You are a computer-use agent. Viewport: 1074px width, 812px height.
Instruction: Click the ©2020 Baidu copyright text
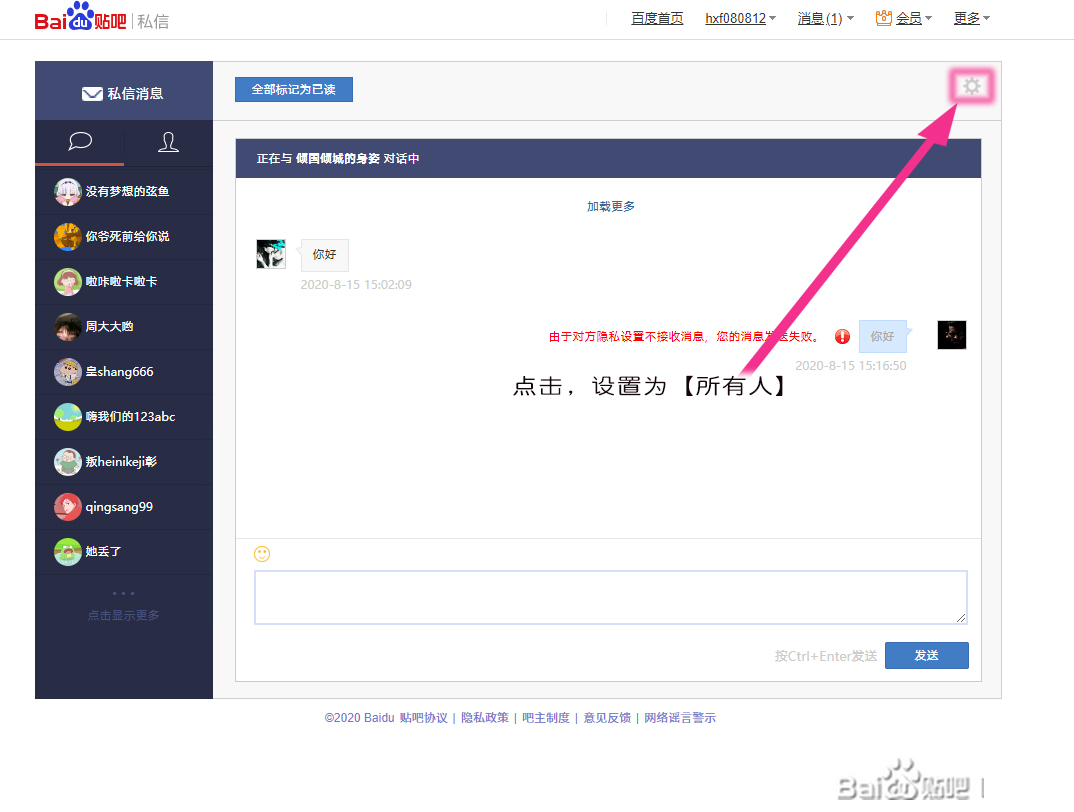(x=360, y=718)
